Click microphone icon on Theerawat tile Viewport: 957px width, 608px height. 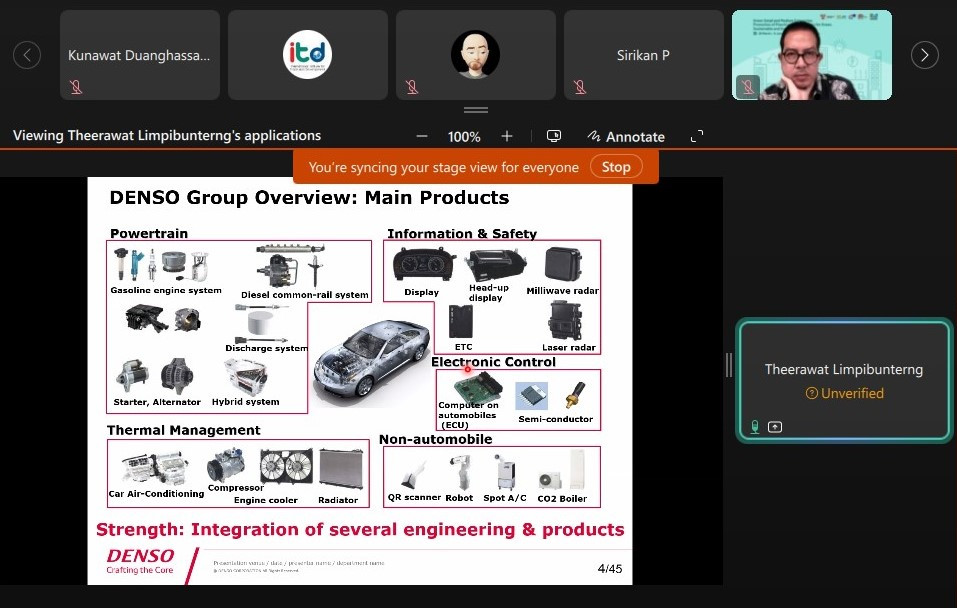[755, 427]
